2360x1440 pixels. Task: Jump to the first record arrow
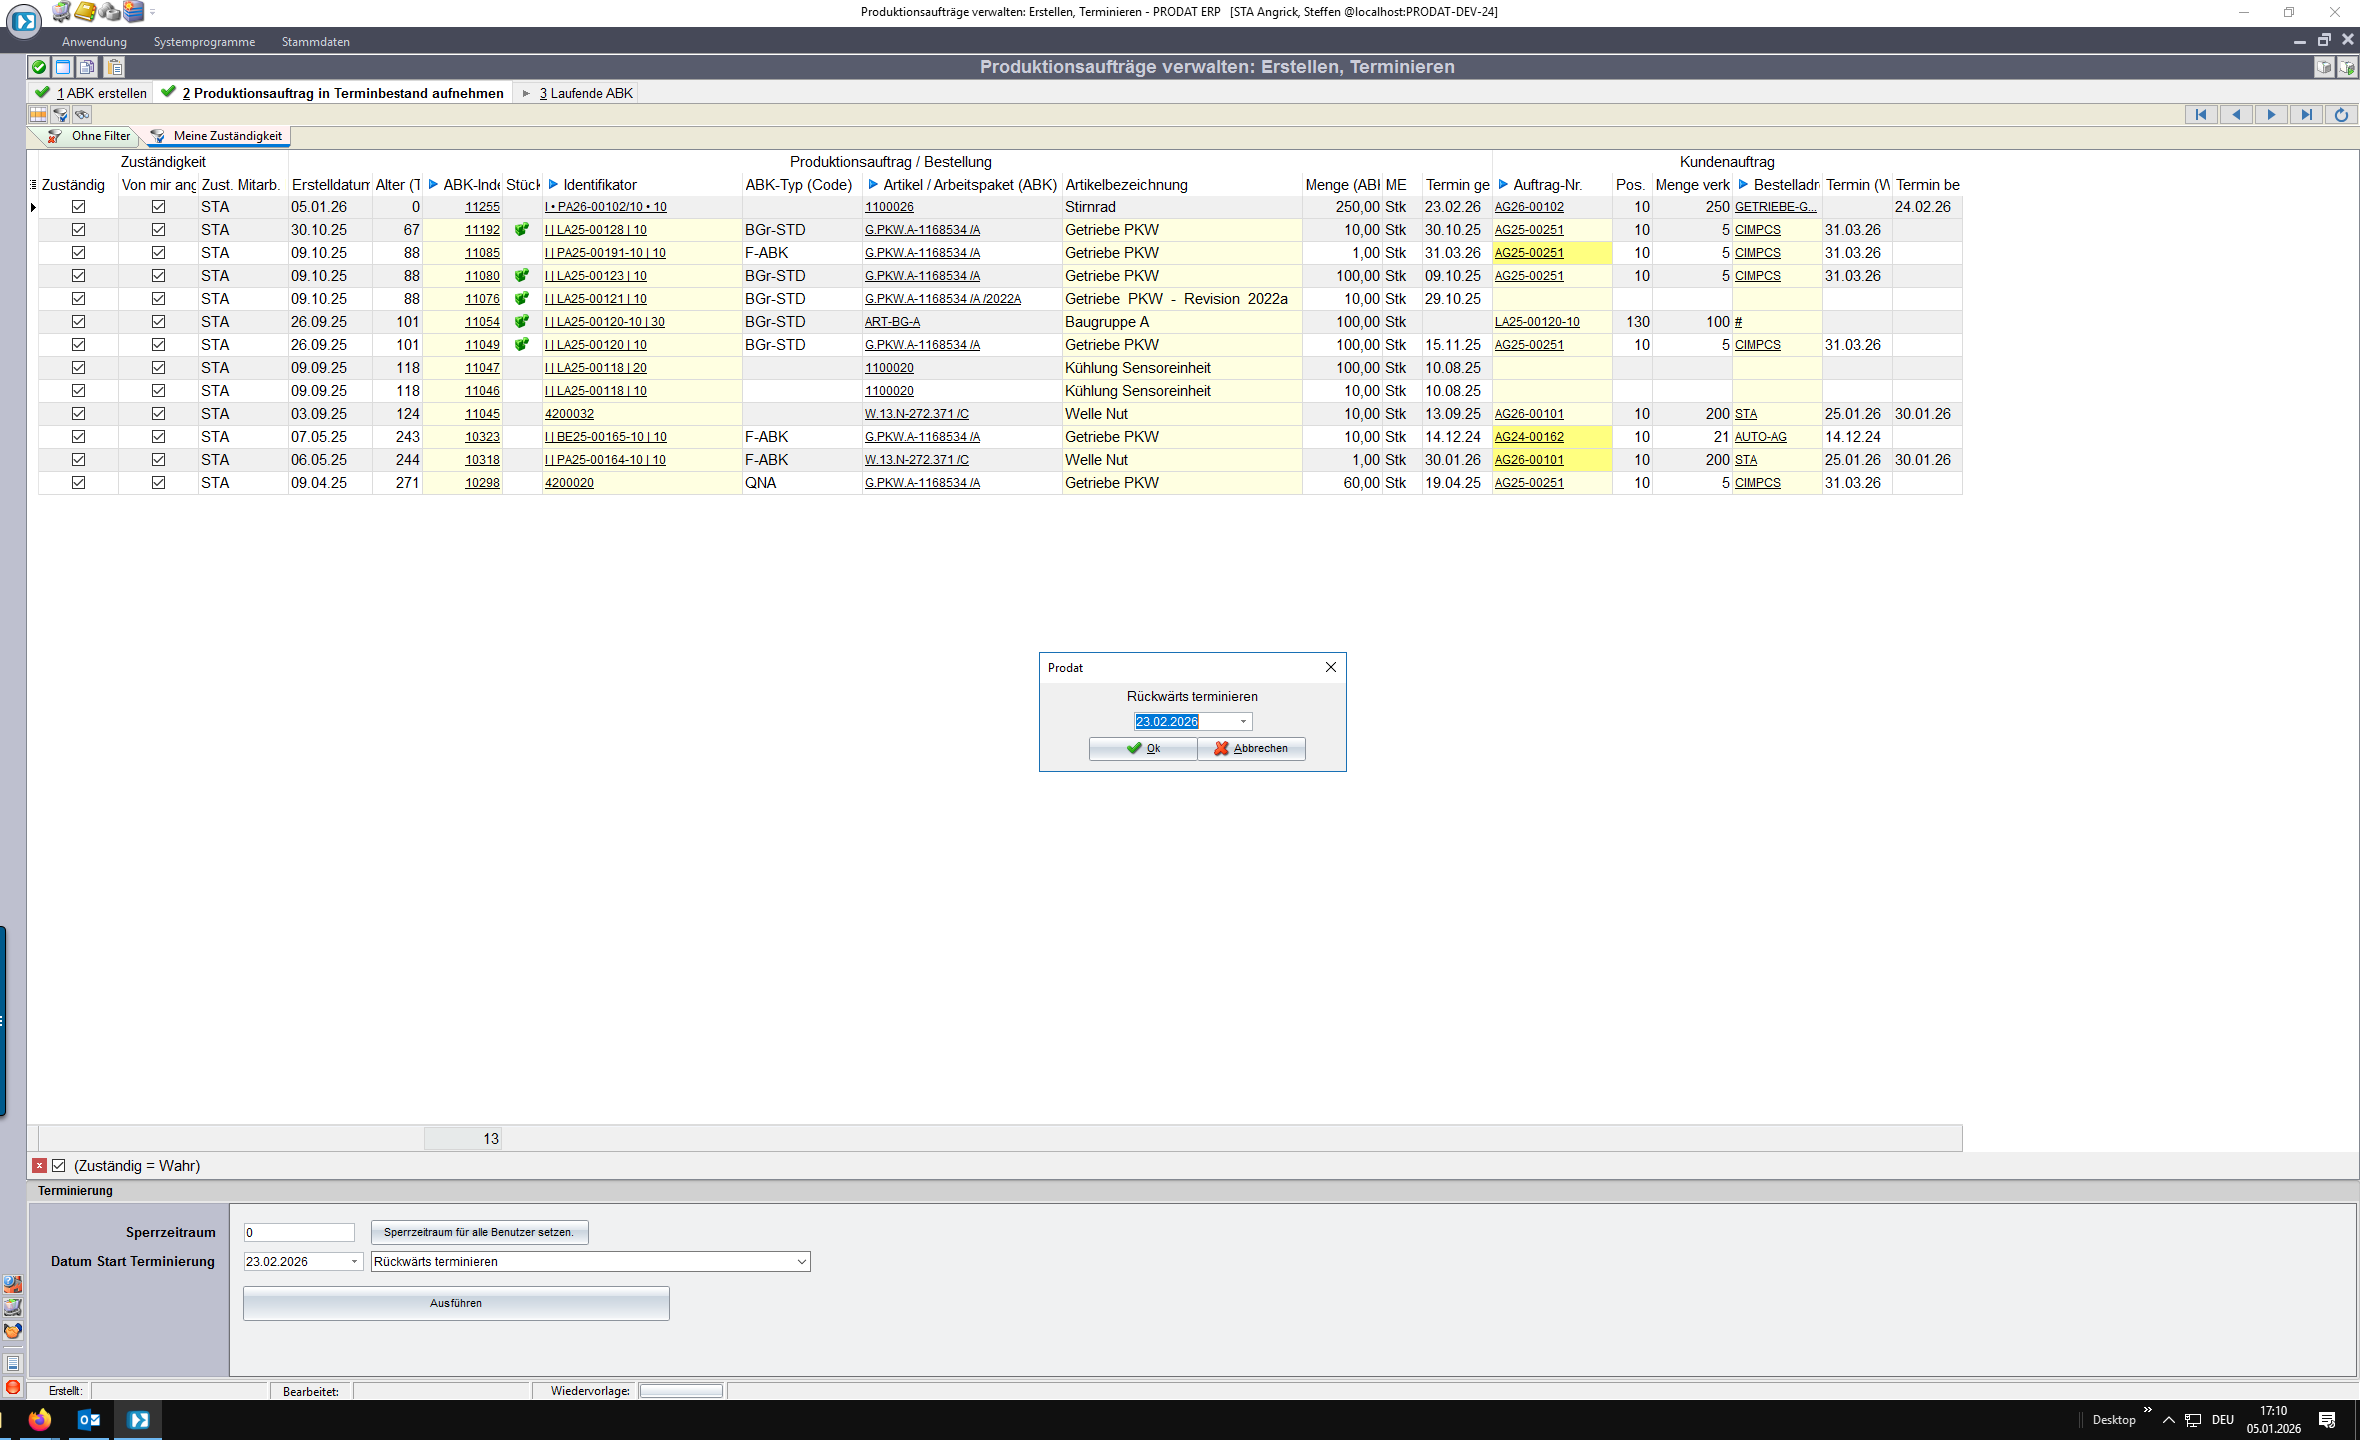pos(2200,115)
